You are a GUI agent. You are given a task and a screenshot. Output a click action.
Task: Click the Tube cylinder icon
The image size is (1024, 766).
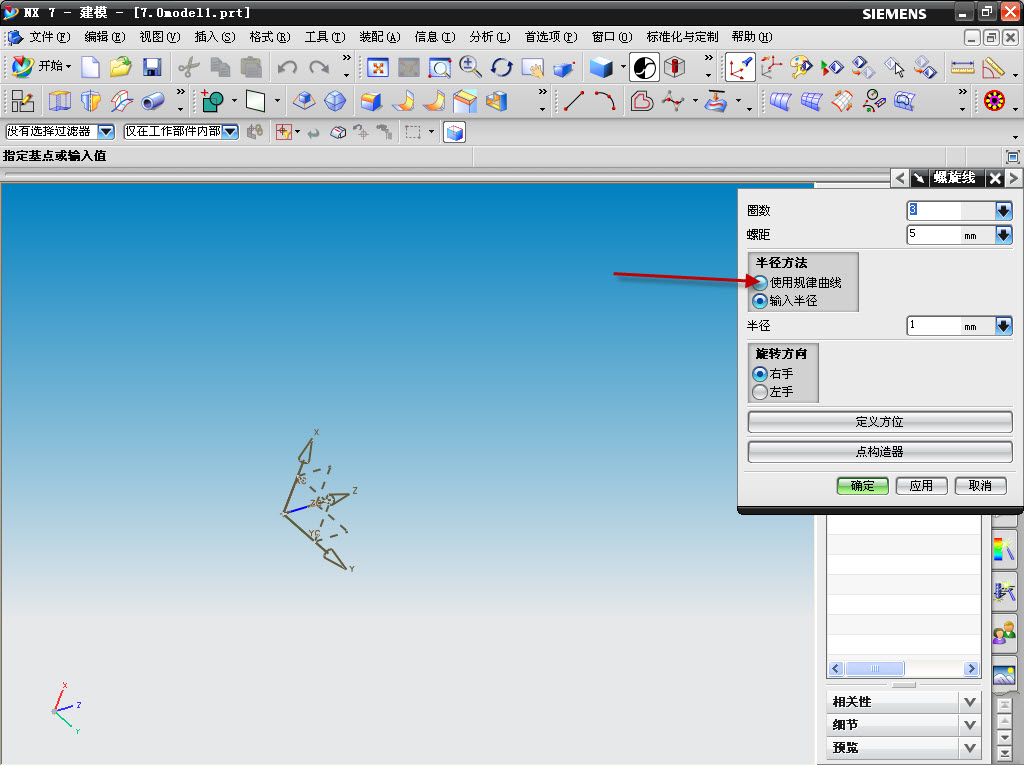click(x=153, y=101)
